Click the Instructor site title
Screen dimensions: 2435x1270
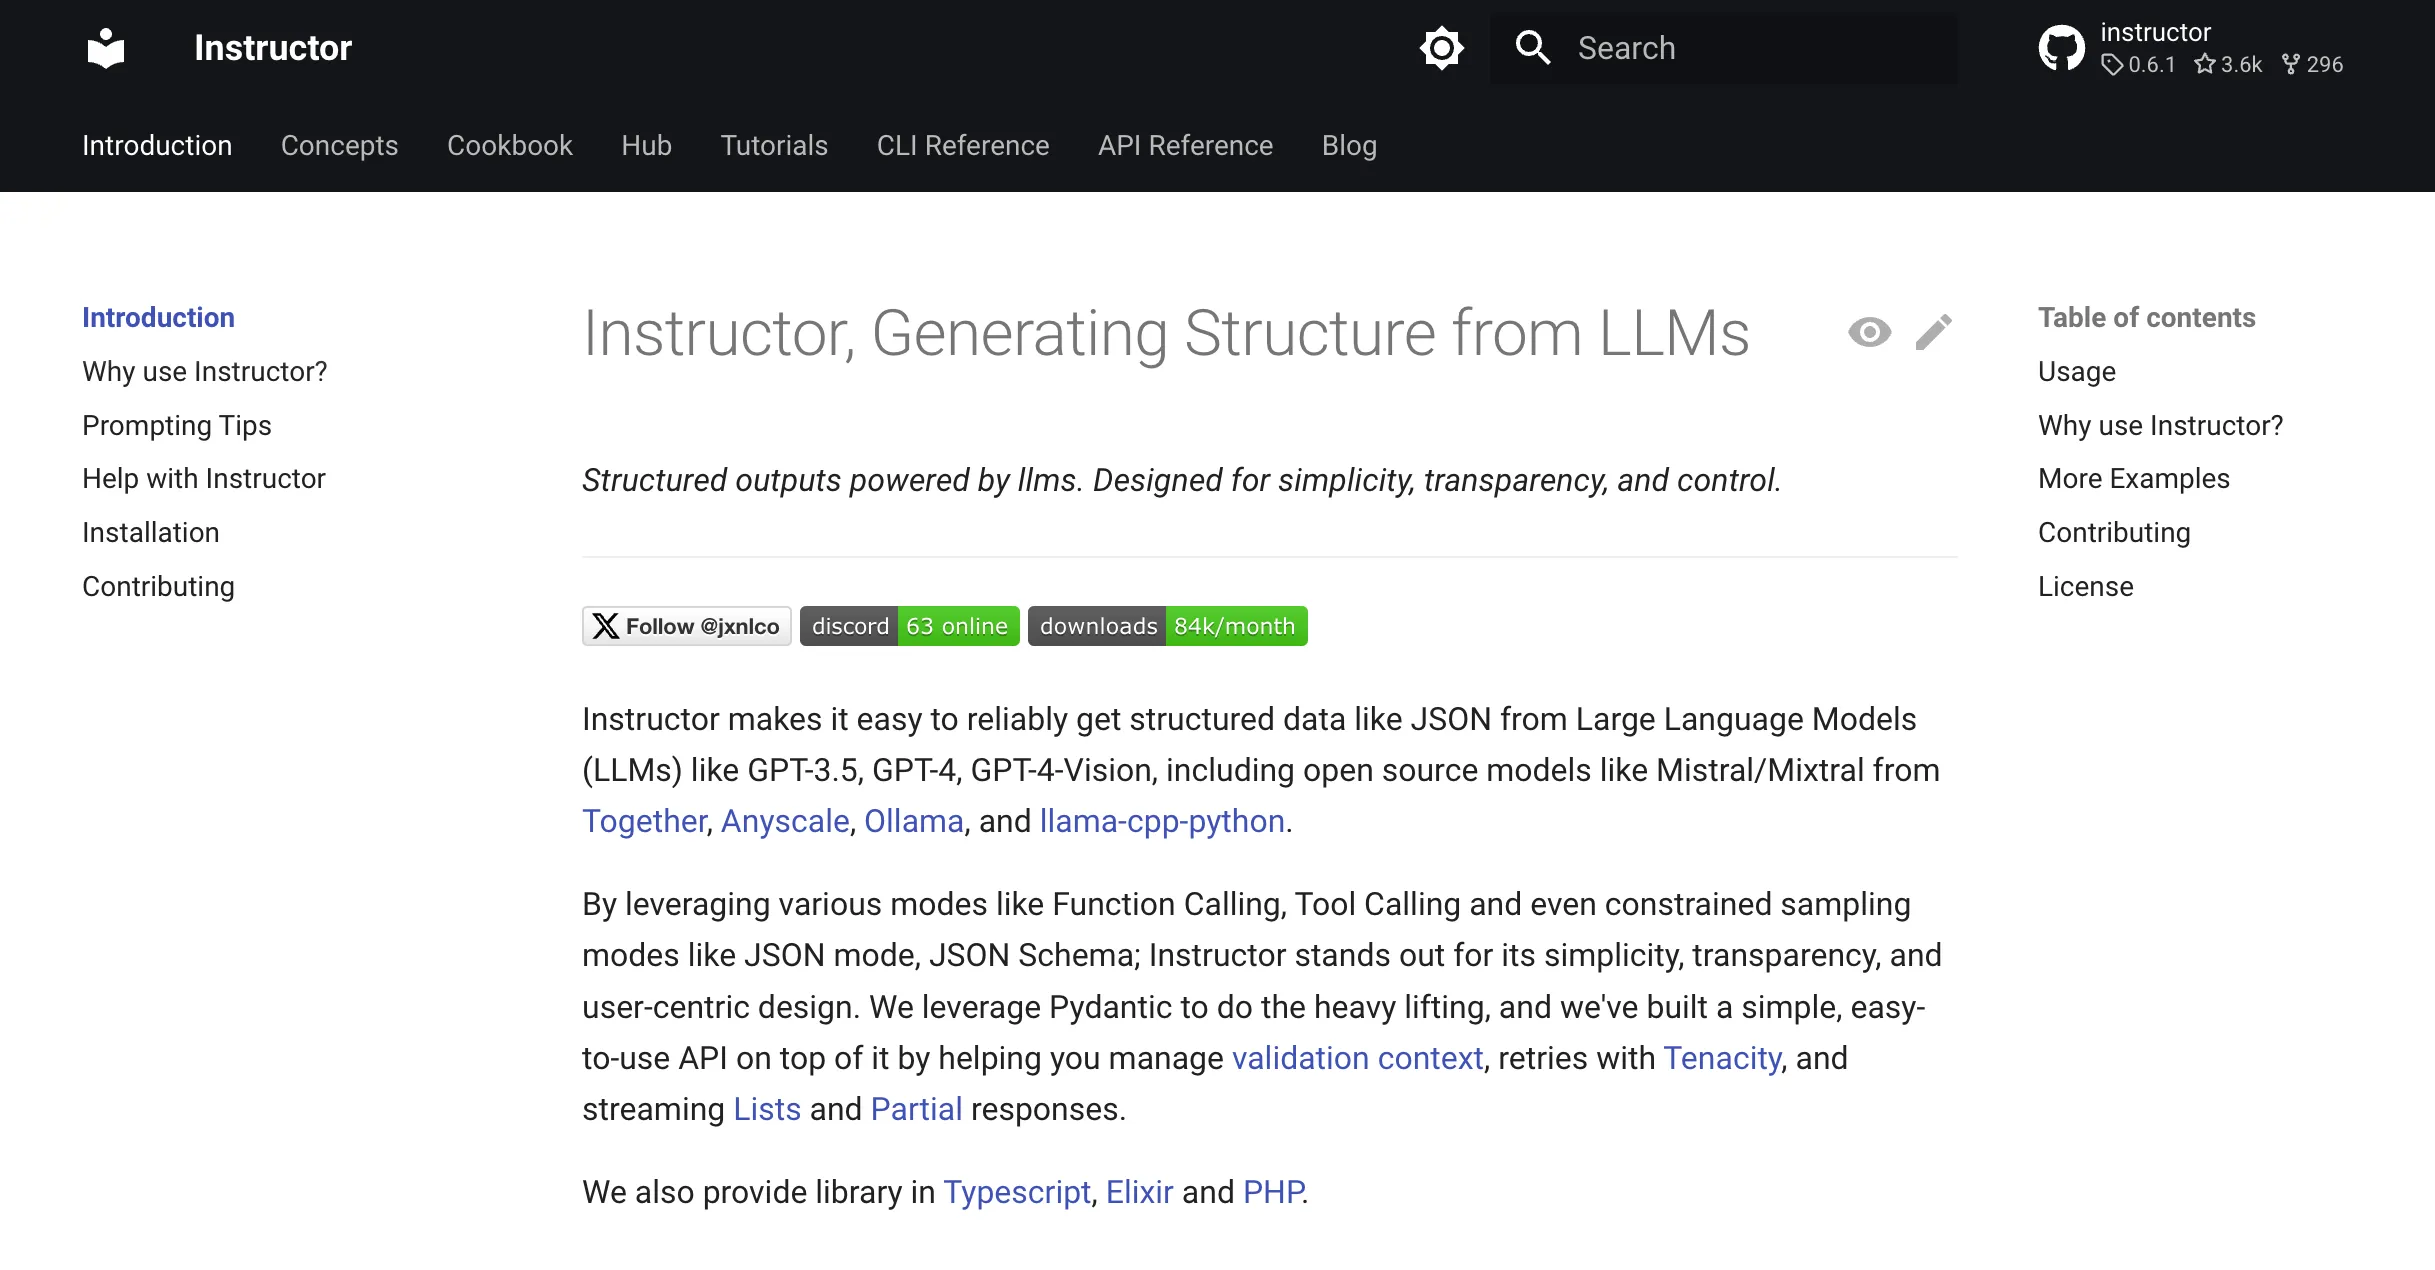pos(273,48)
